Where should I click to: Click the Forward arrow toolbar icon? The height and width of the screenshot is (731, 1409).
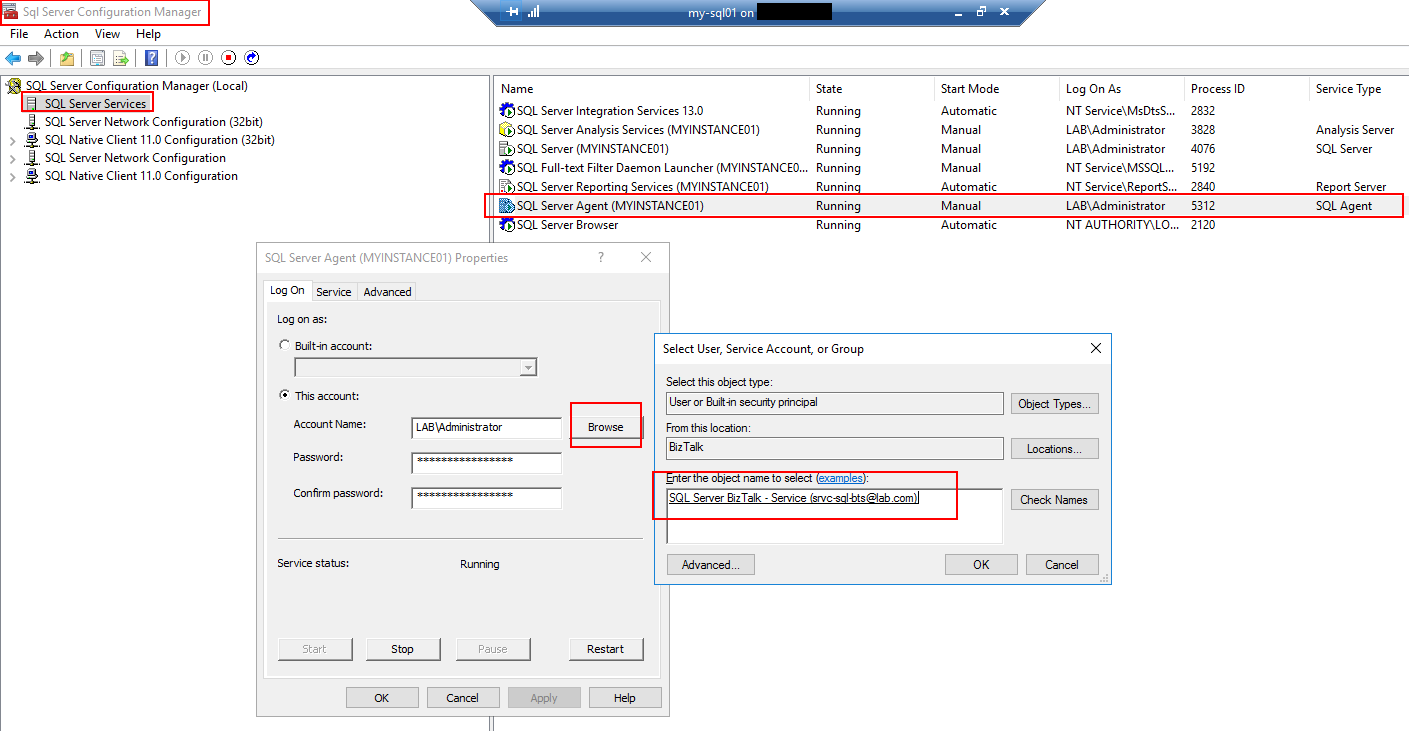click(36, 58)
